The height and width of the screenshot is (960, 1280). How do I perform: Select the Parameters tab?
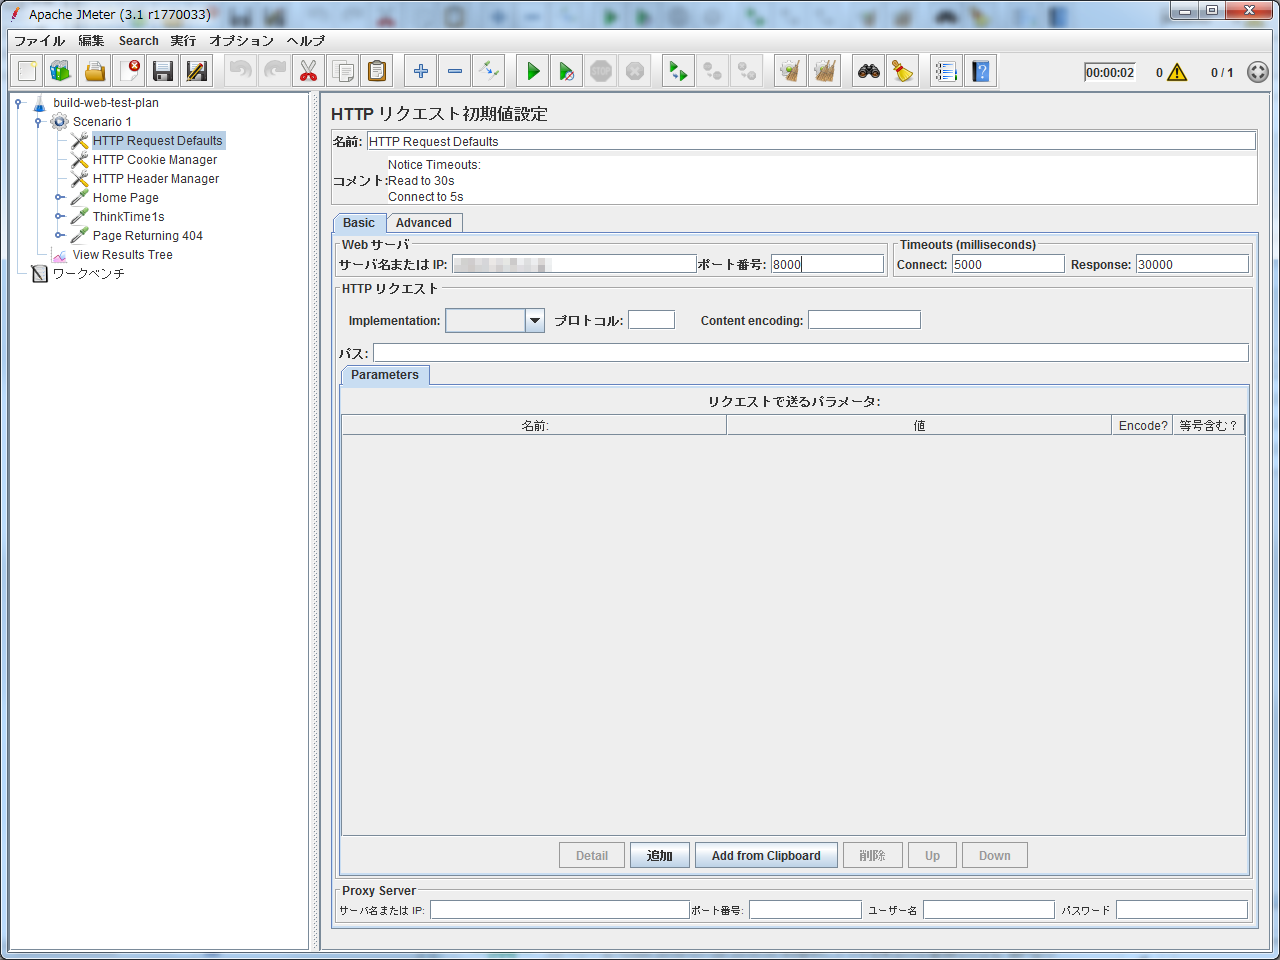click(x=385, y=375)
